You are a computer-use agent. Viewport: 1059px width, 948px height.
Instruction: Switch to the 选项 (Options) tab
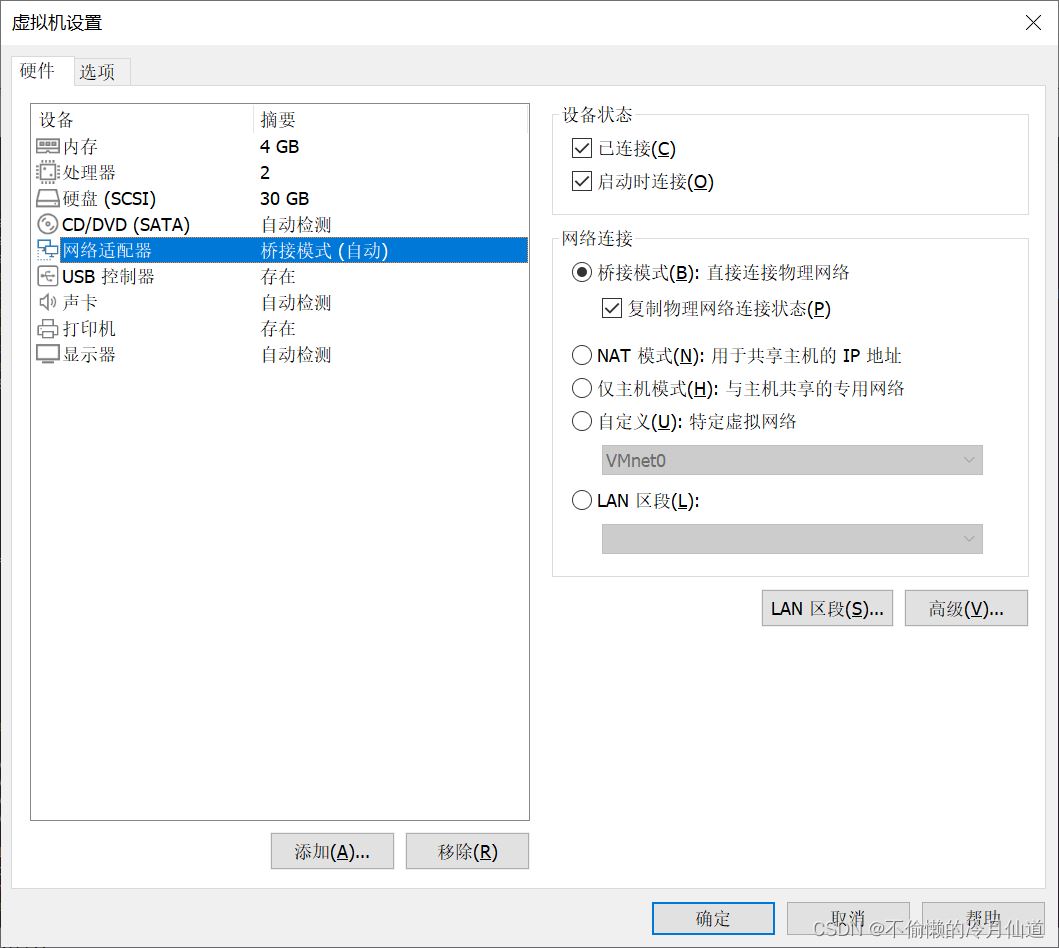[x=98, y=72]
